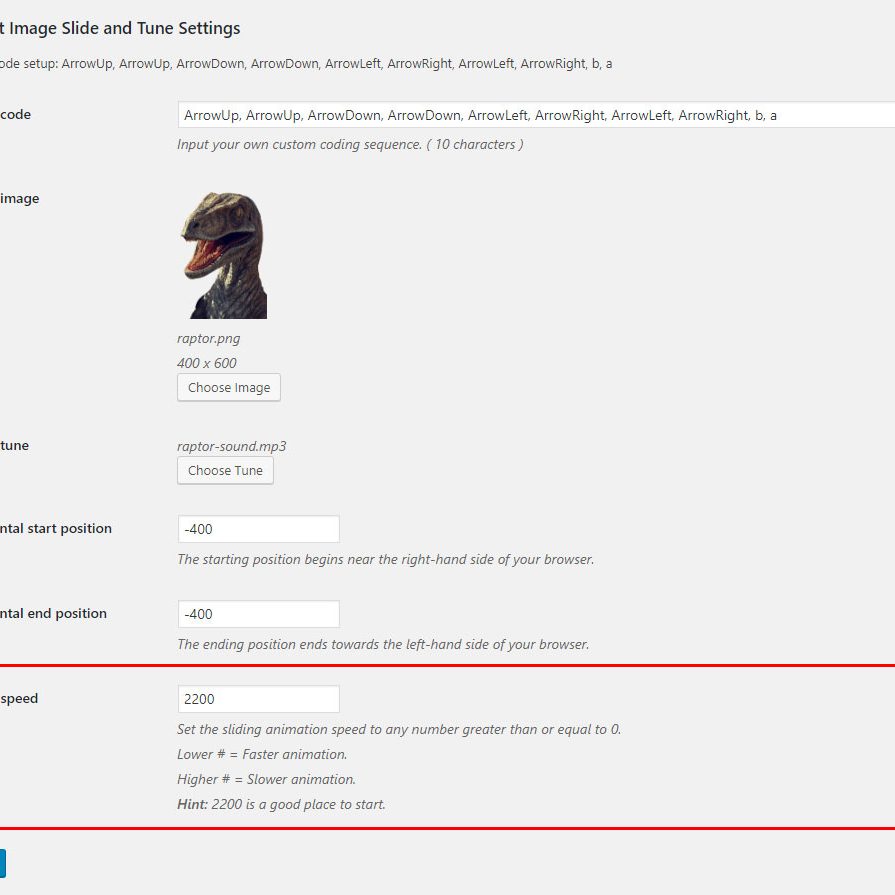This screenshot has height=895, width=895.
Task: Click the start position label
Action: (56, 528)
